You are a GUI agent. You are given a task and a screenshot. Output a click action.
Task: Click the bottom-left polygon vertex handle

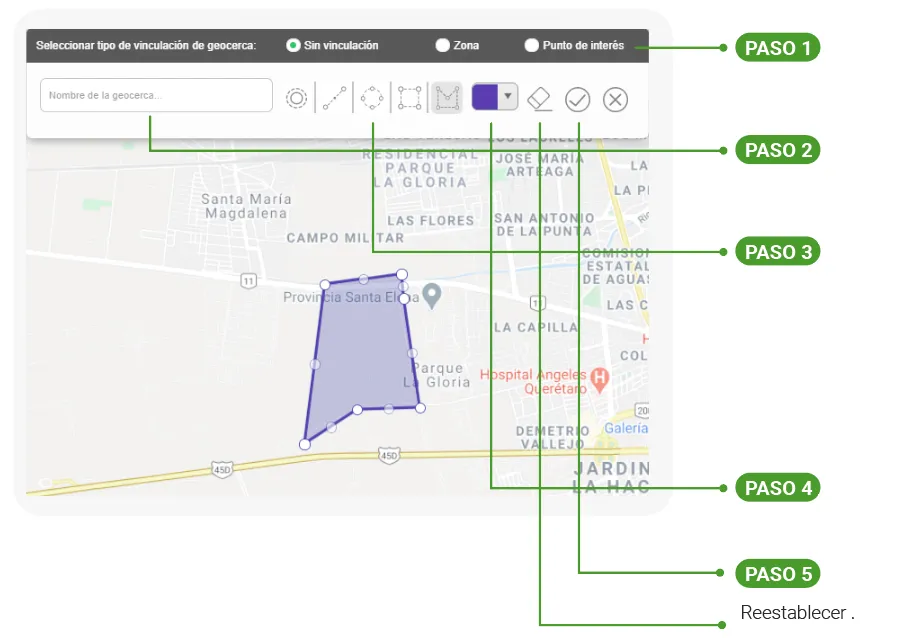305,444
